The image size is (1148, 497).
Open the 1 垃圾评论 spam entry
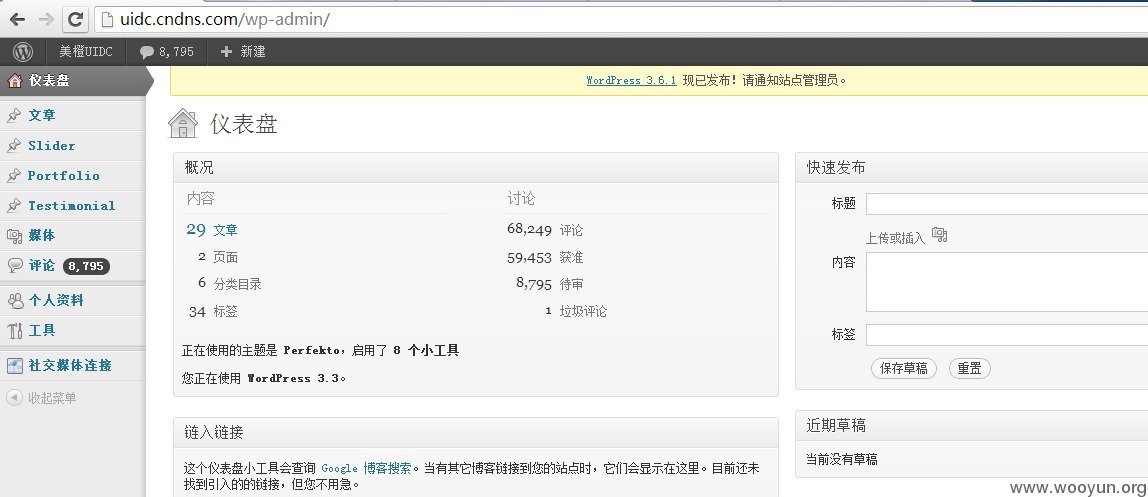click(576, 312)
